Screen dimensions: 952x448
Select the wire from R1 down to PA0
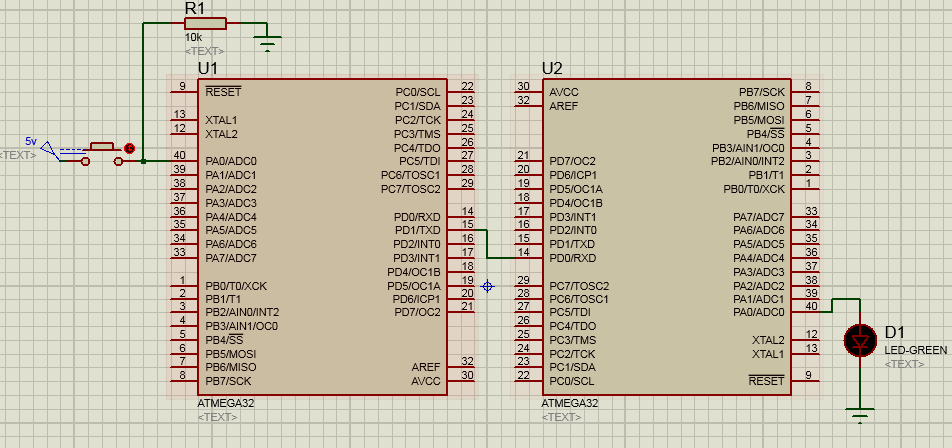click(143, 91)
